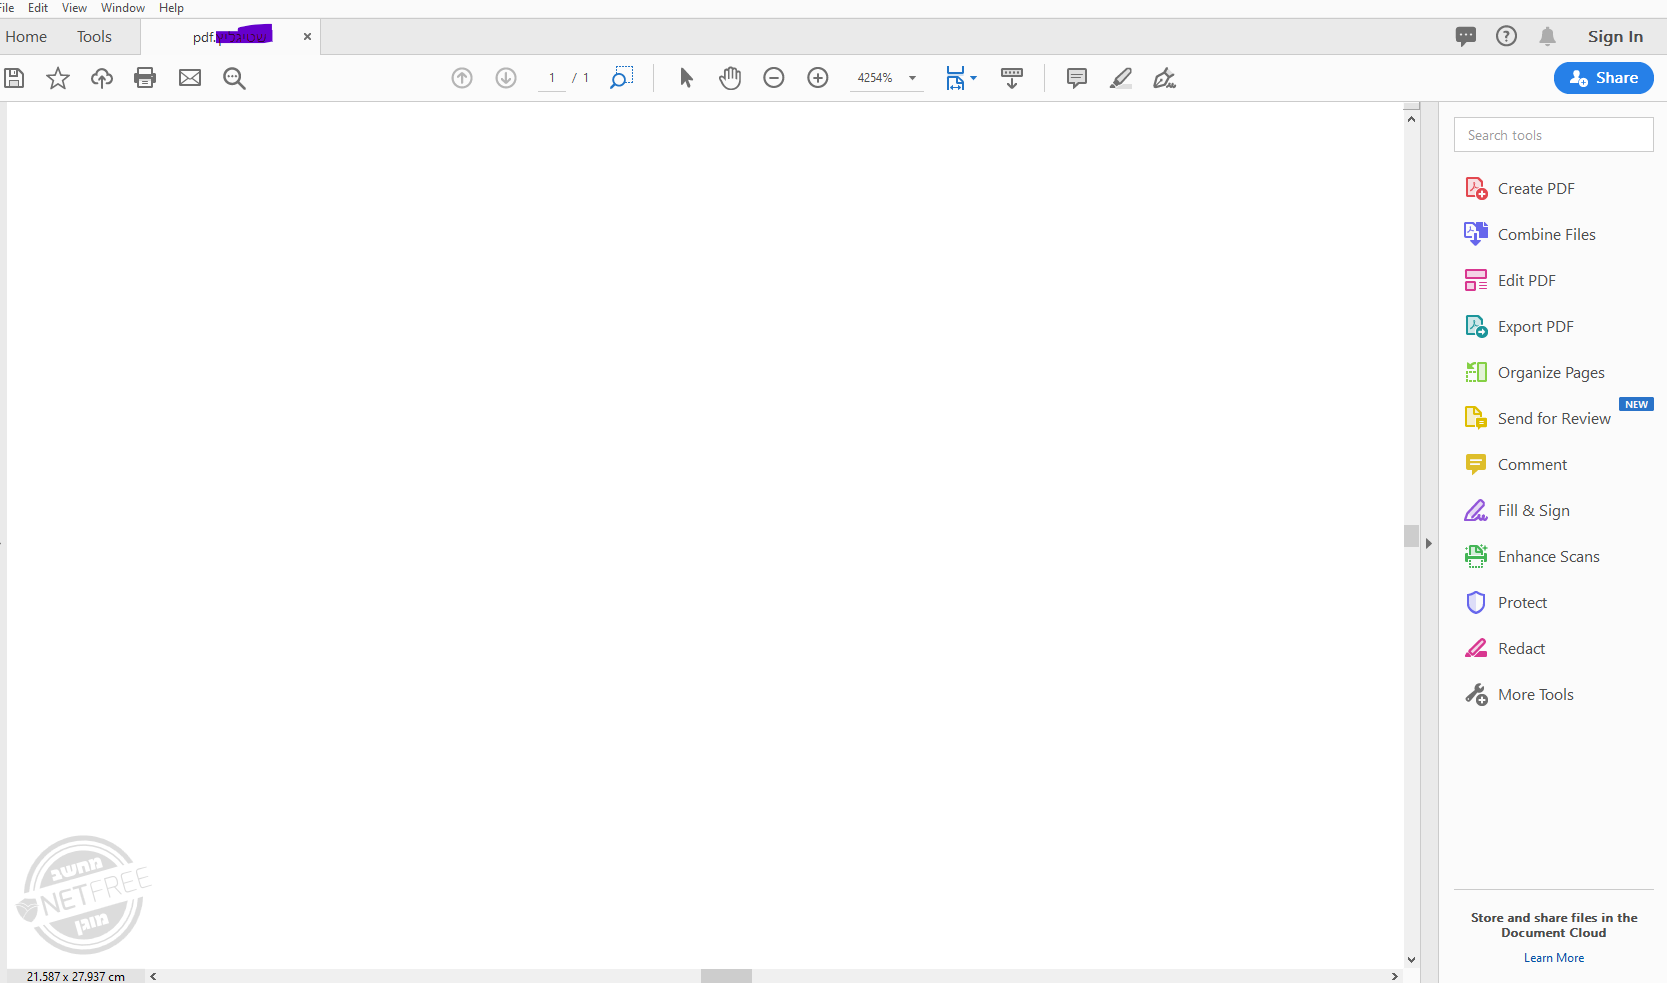Click the vertical scrollbar thumb
1667x983 pixels.
pos(1411,536)
